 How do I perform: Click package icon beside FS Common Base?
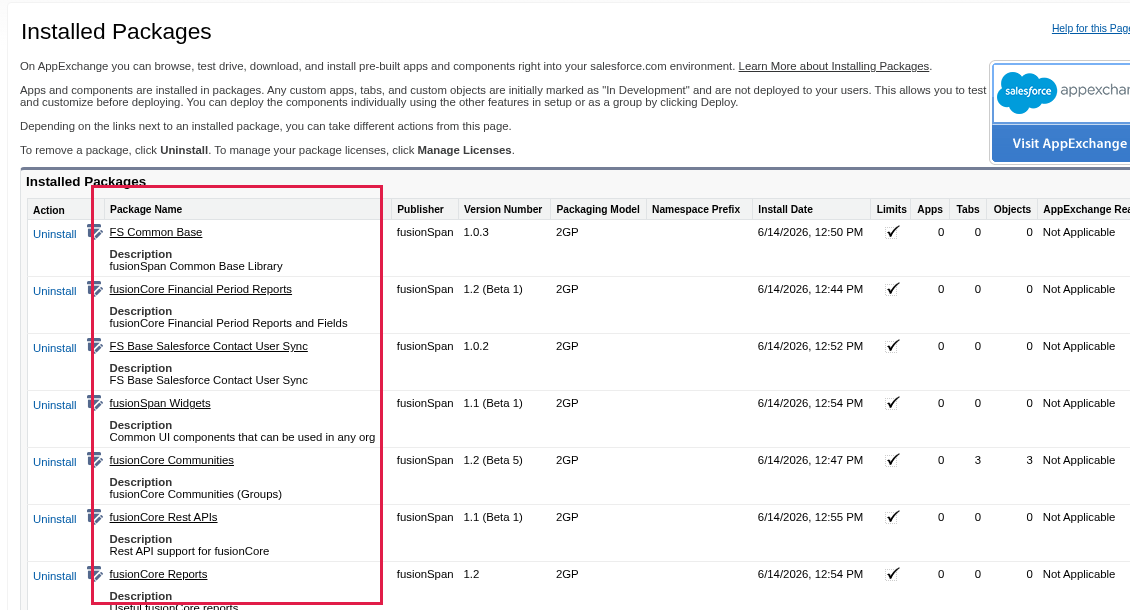95,231
